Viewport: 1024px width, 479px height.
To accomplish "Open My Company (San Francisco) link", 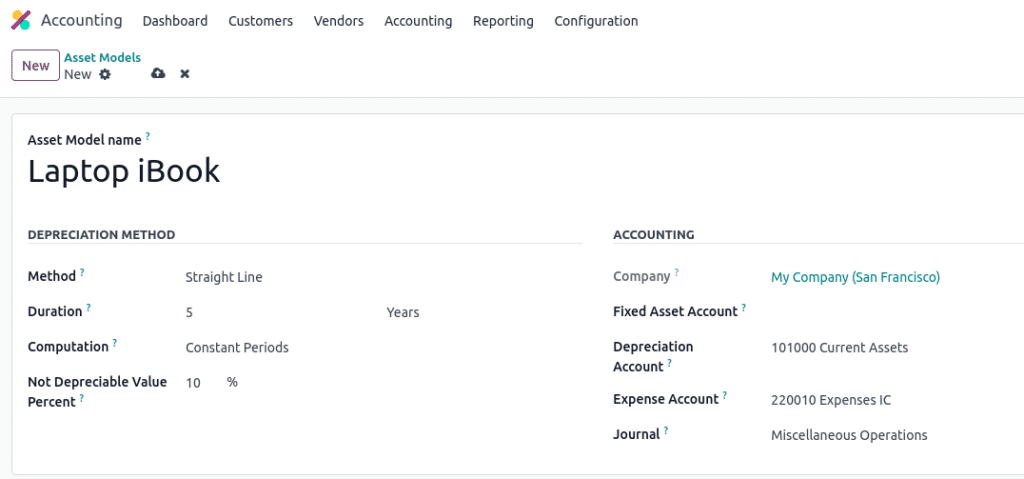I will (856, 277).
